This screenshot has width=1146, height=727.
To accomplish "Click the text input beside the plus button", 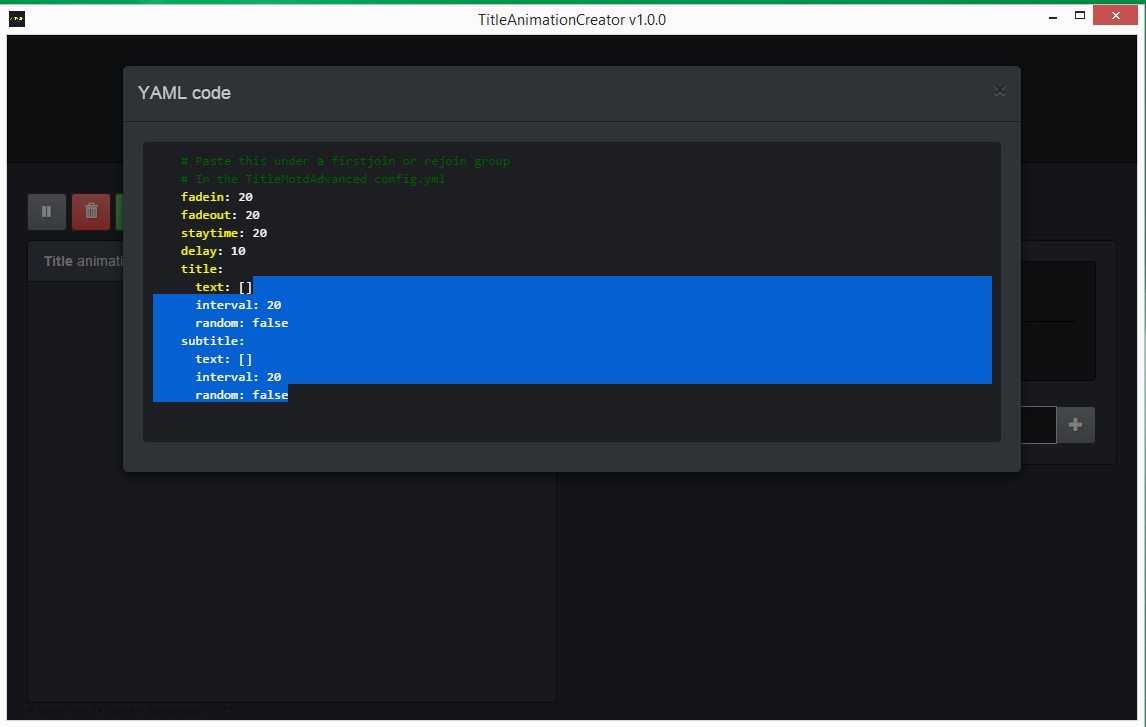I will 1038,425.
